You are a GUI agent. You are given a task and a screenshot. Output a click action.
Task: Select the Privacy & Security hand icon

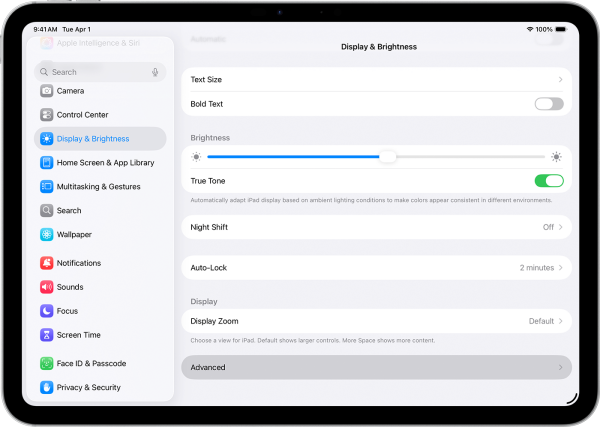coord(47,387)
